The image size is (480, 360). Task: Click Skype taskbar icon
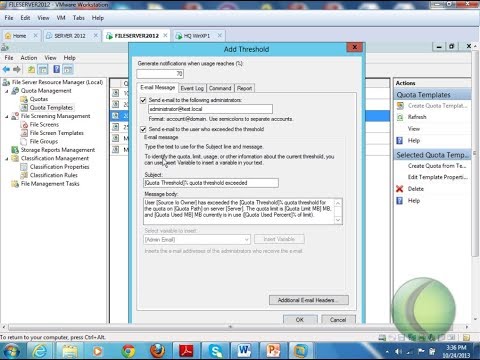point(216,351)
